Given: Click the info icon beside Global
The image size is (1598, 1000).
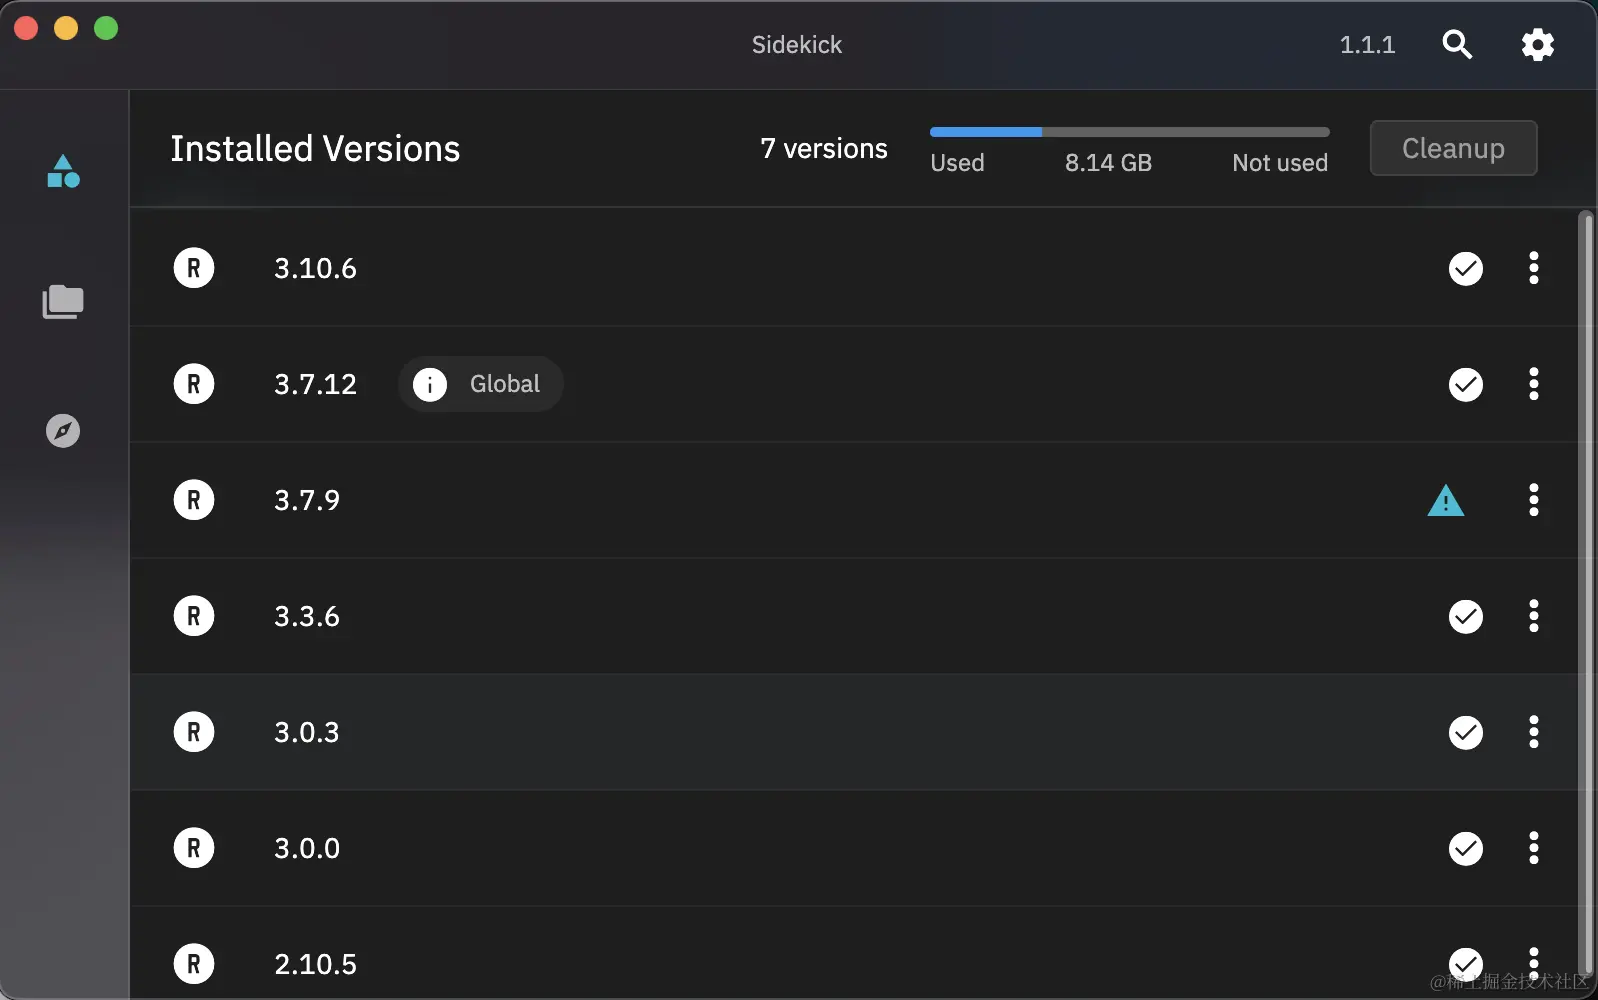Looking at the screenshot, I should (x=430, y=385).
